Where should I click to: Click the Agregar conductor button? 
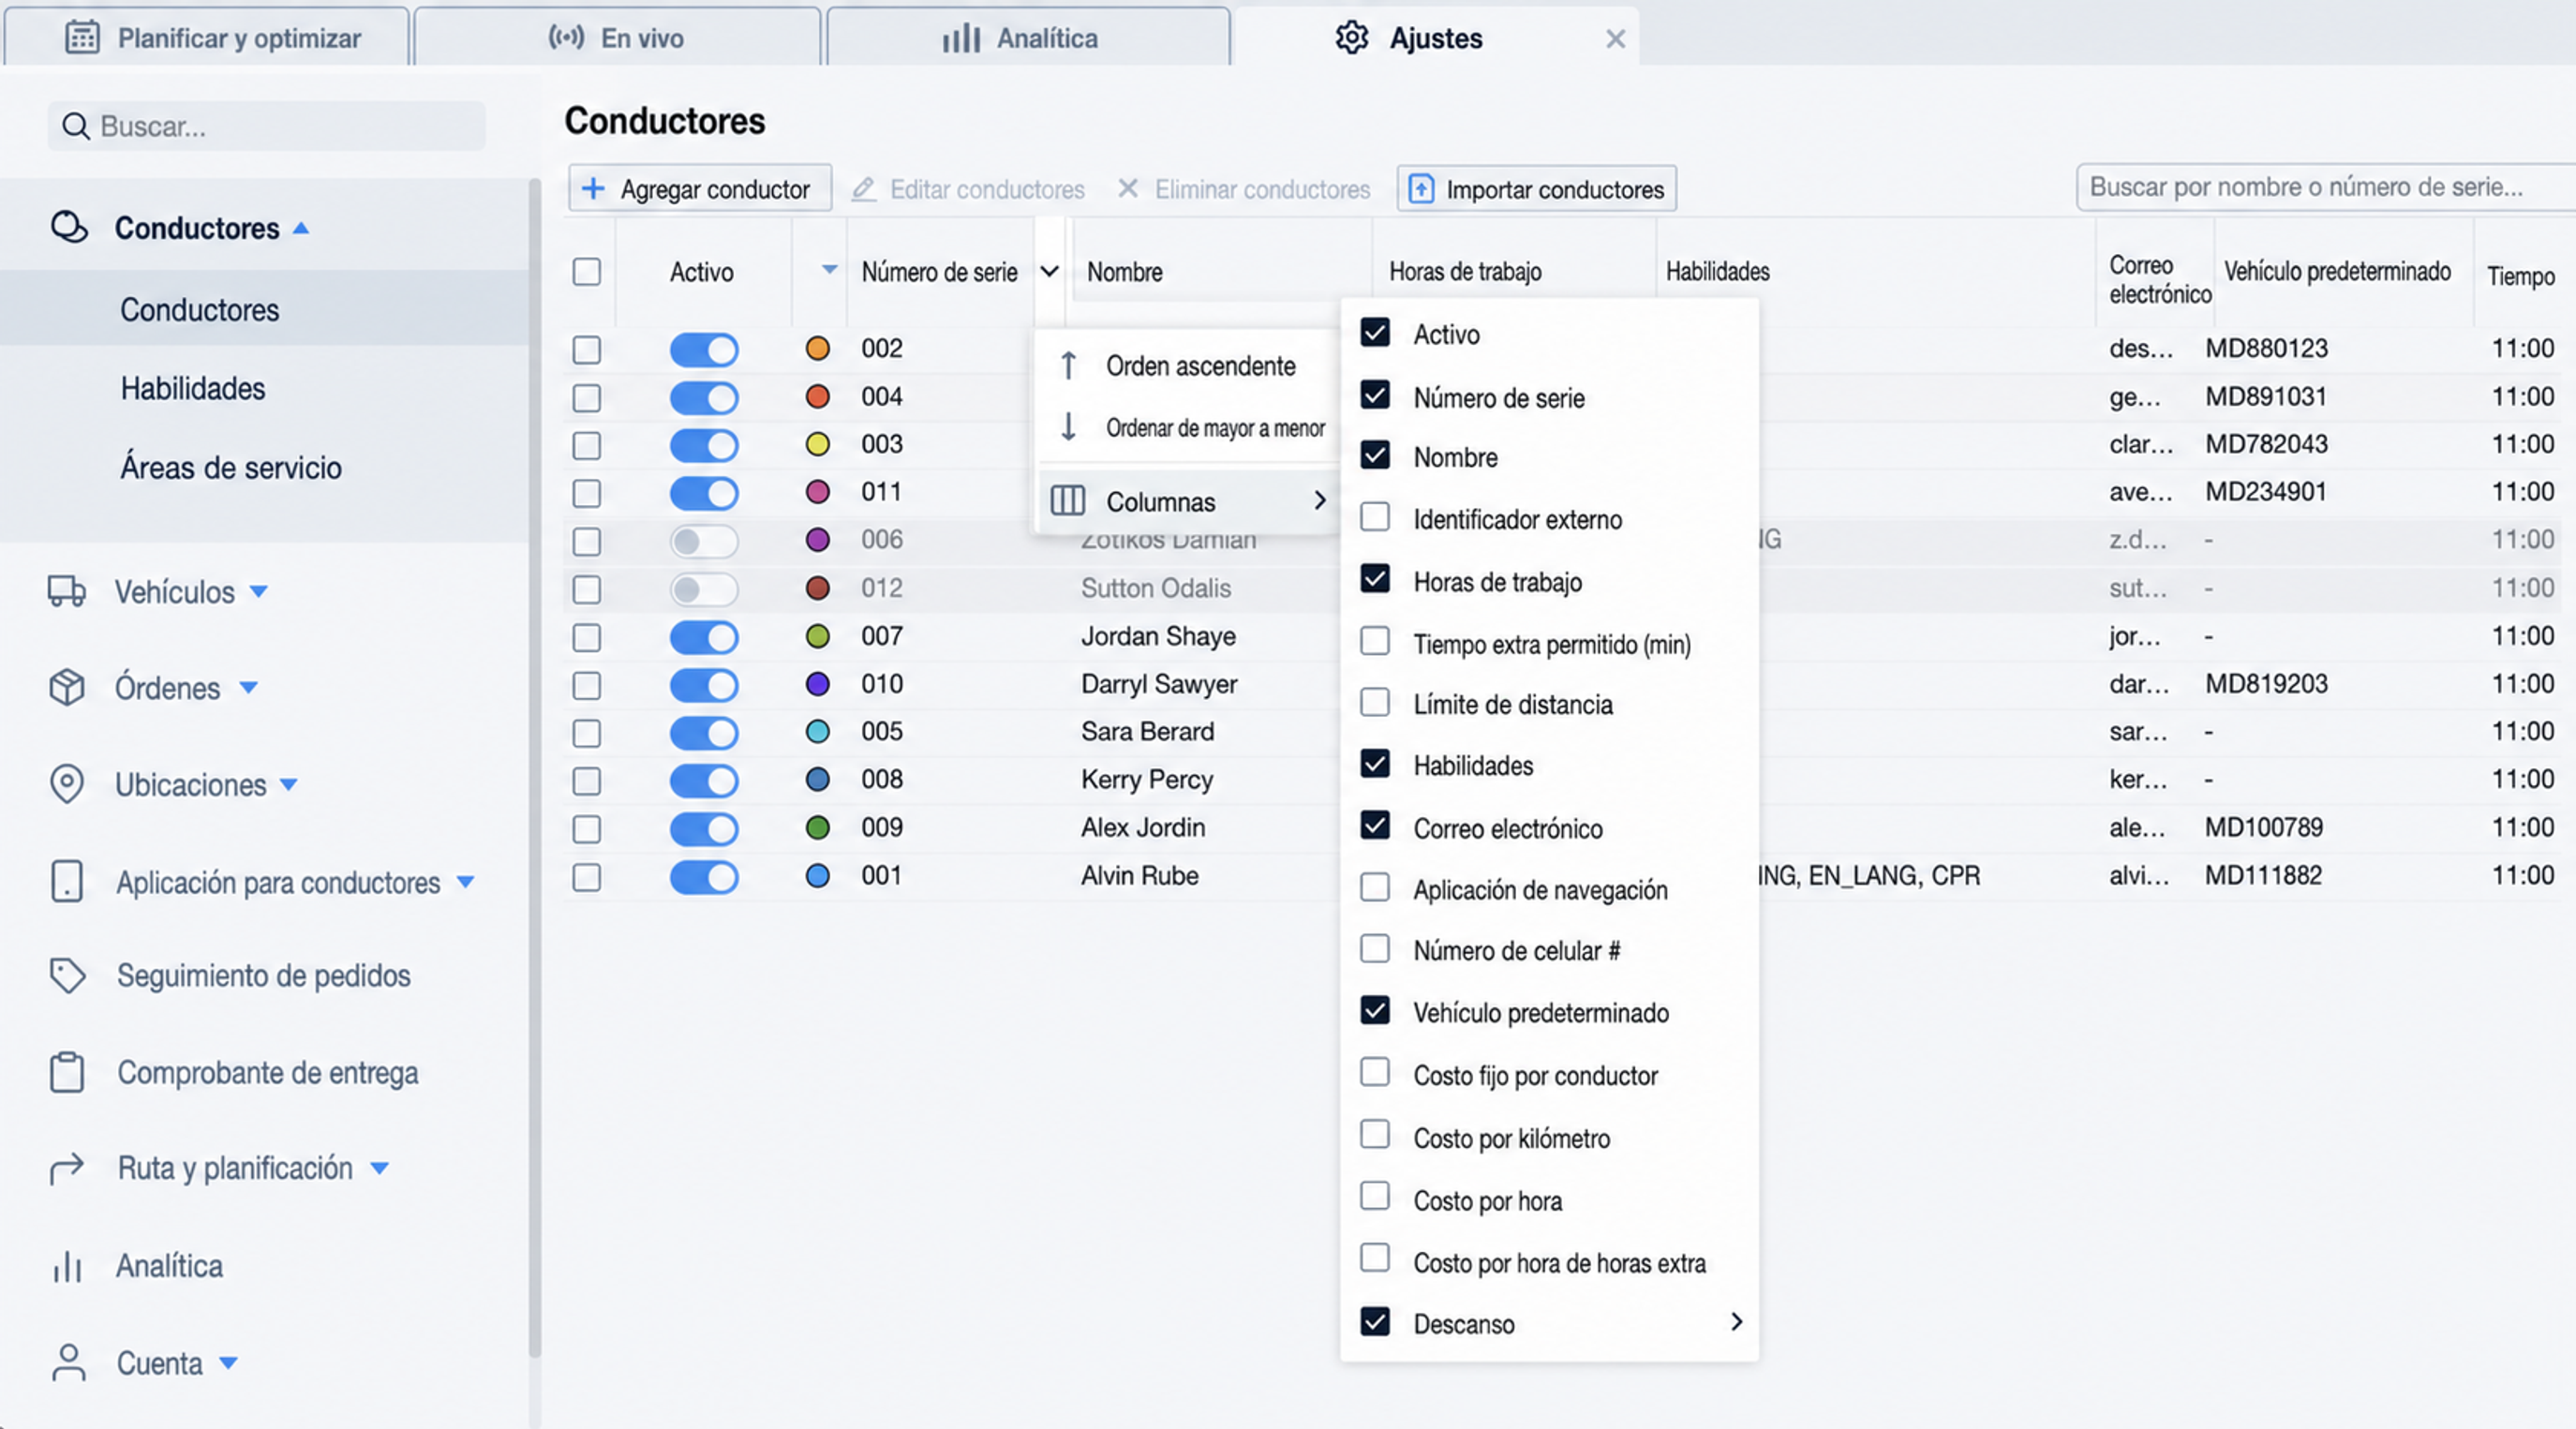(700, 189)
